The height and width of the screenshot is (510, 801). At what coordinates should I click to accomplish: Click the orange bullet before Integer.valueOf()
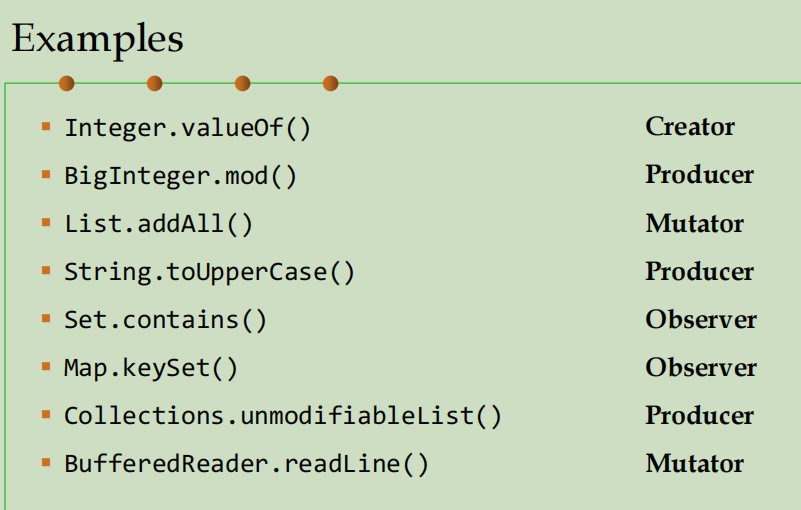pyautogui.click(x=45, y=127)
